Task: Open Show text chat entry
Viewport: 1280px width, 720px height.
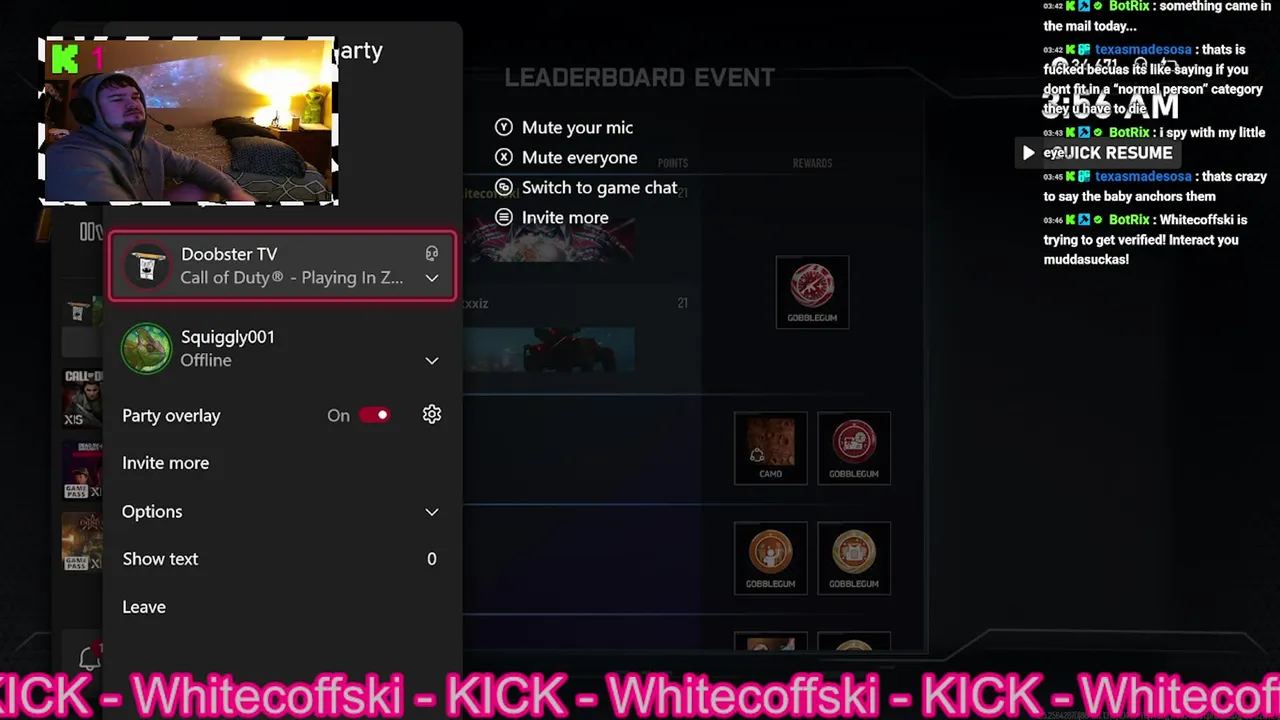Action: 281,559
